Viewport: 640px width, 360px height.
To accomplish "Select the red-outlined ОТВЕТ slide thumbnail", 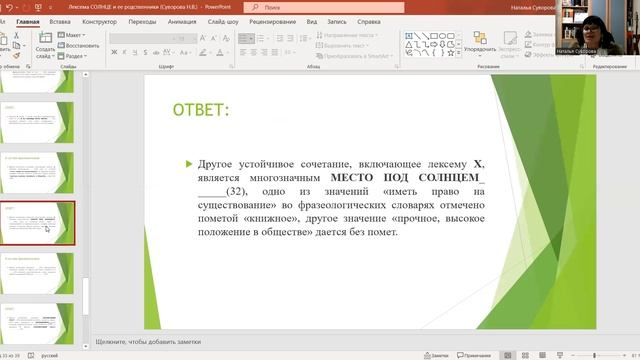I will (38, 223).
